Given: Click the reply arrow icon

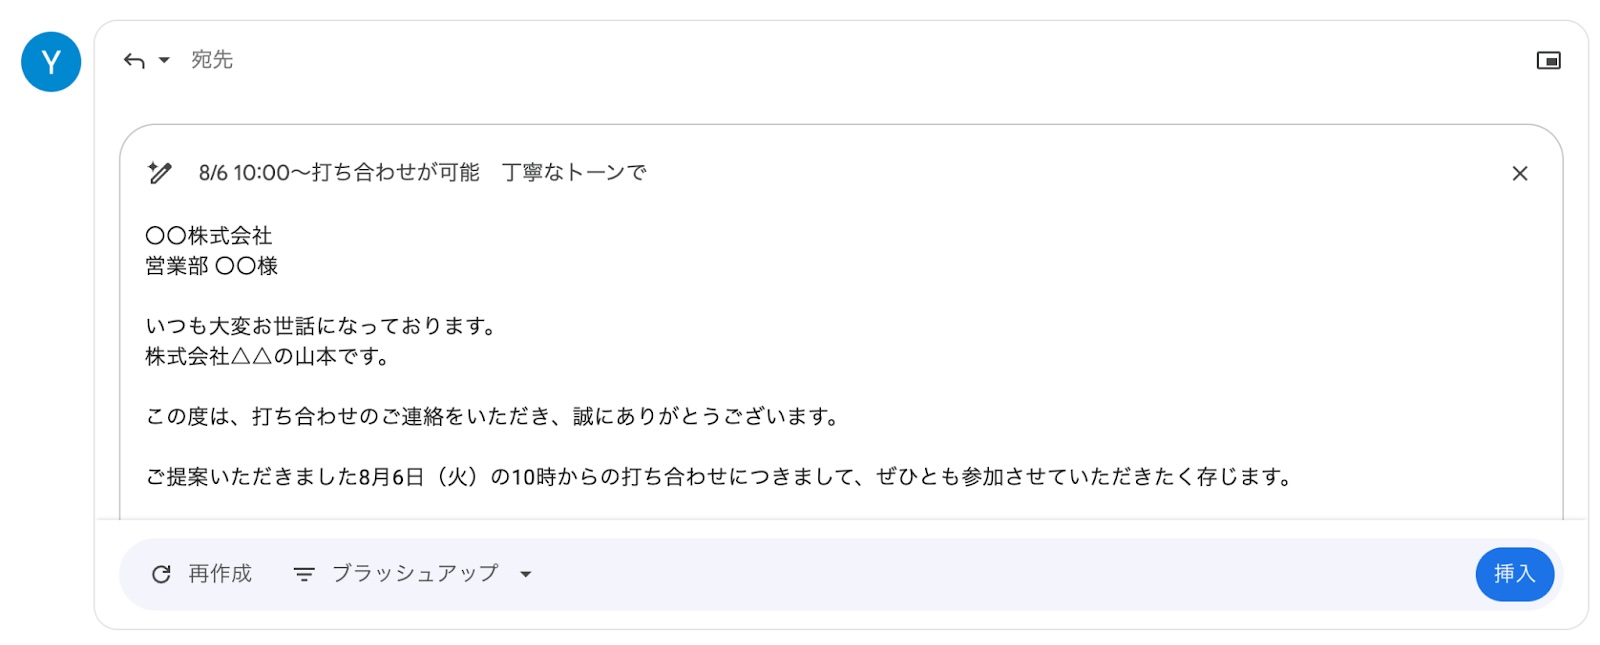Looking at the screenshot, I should [x=134, y=61].
